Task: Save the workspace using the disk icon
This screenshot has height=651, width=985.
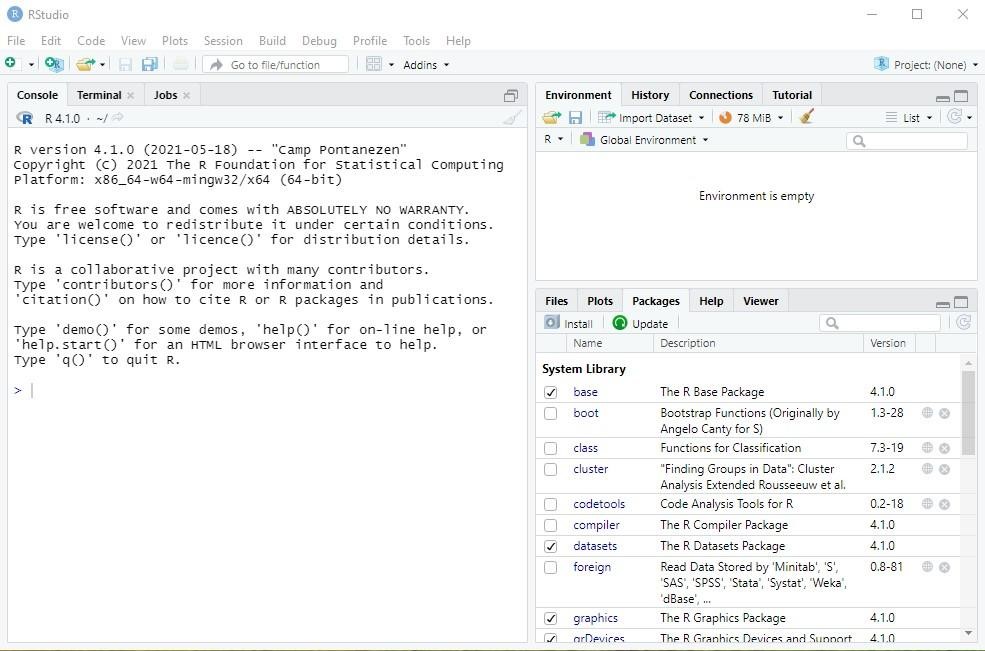Action: [x=575, y=117]
